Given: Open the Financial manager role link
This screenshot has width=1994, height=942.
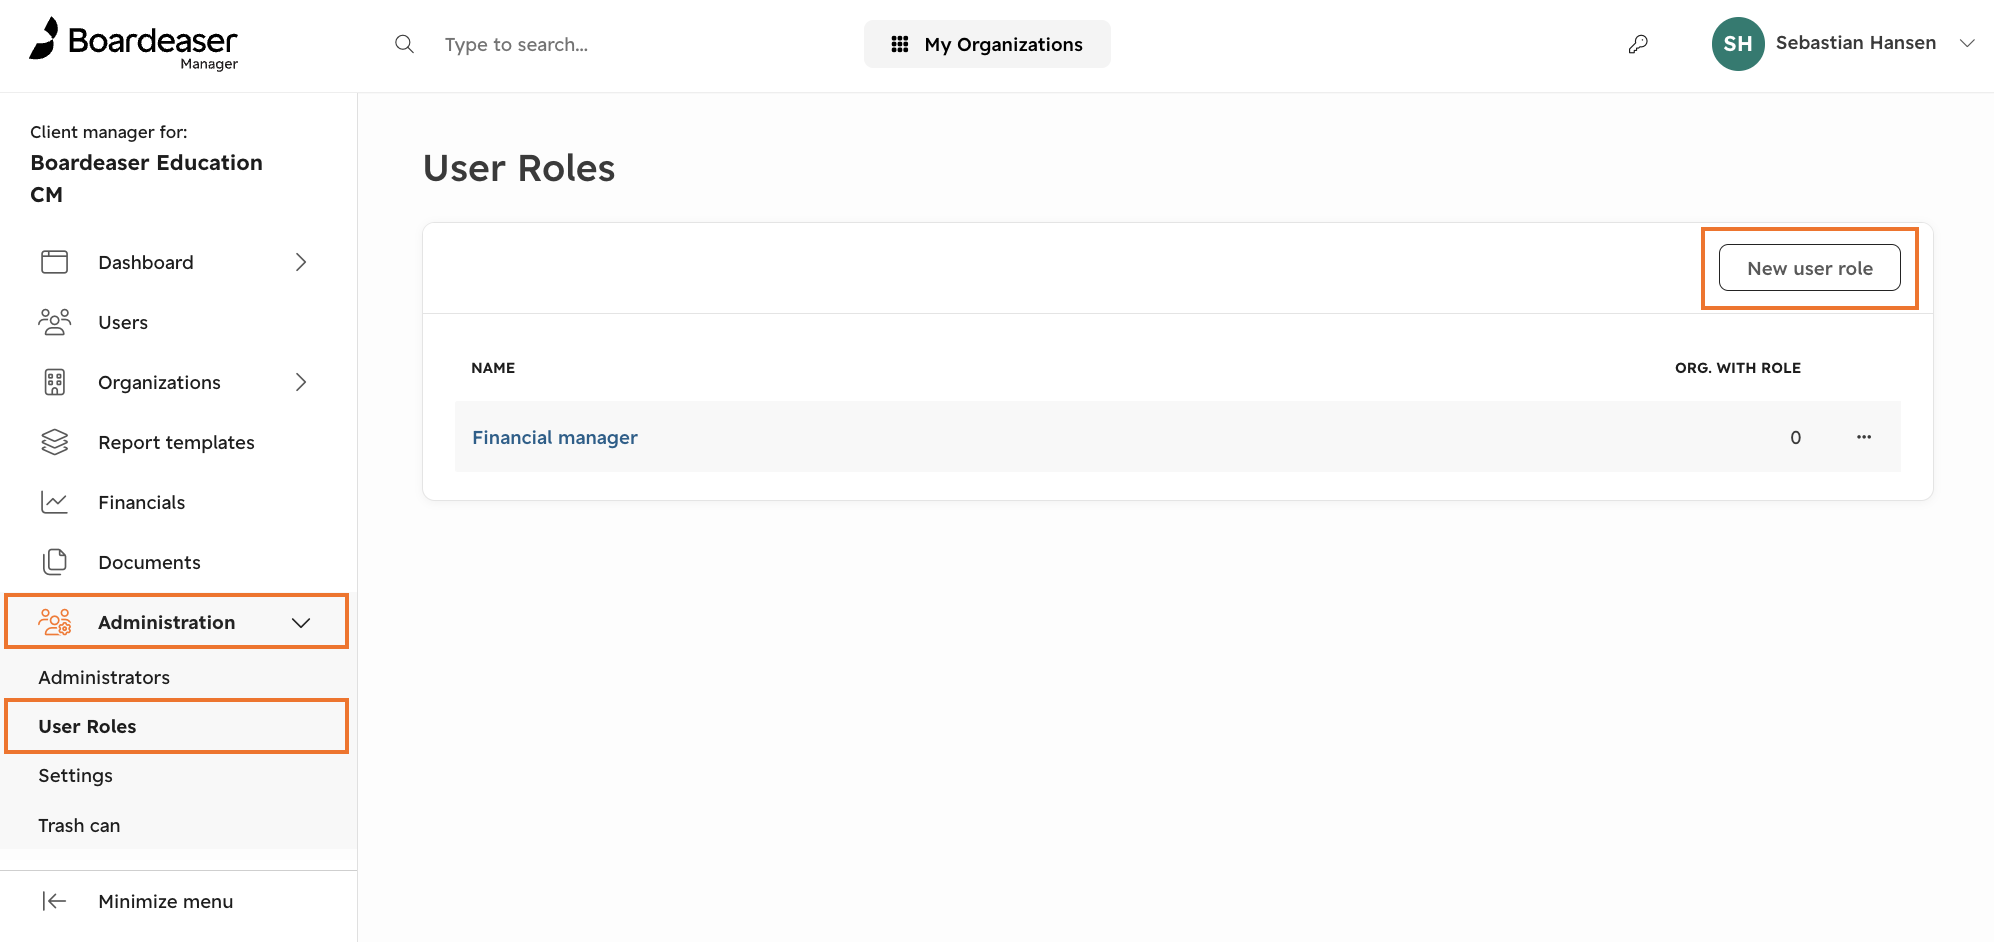Looking at the screenshot, I should 555,437.
